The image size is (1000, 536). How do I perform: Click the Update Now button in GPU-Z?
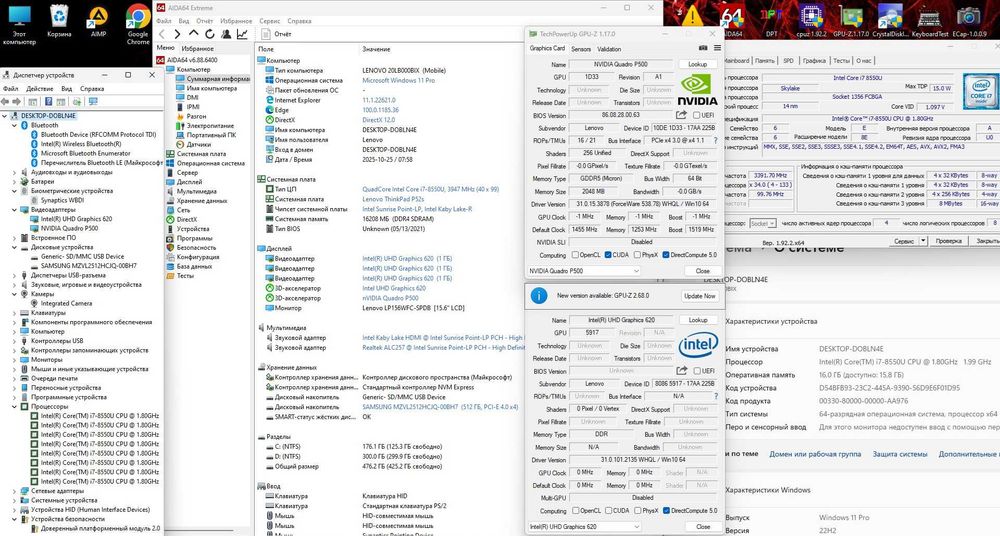[699, 296]
